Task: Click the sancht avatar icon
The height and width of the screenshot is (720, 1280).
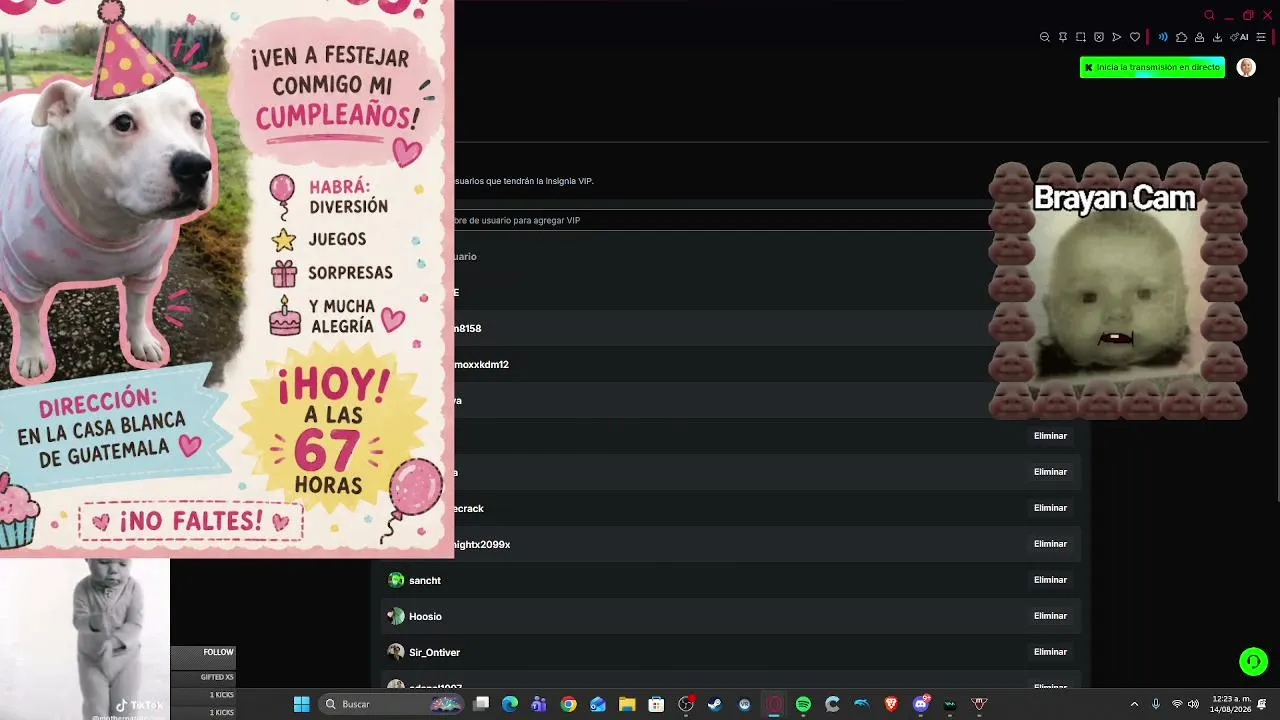Action: tap(396, 580)
